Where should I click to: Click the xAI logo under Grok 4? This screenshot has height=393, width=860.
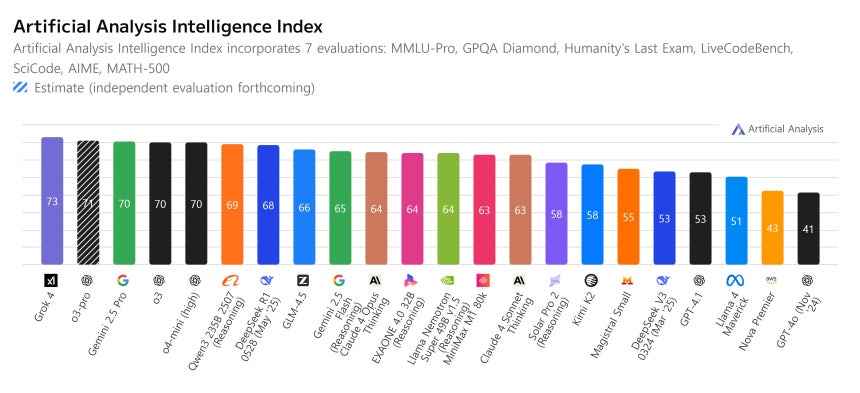point(51,281)
